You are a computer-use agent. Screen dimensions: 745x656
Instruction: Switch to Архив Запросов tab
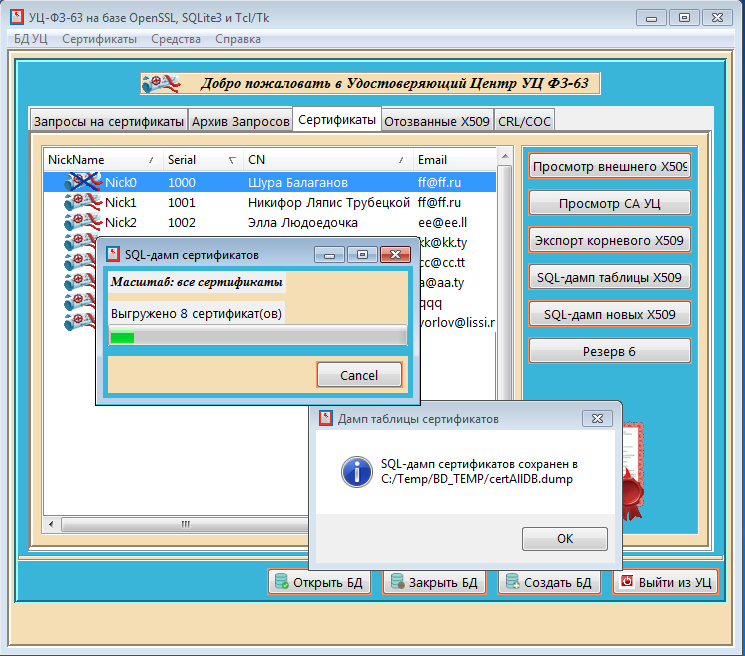(241, 121)
